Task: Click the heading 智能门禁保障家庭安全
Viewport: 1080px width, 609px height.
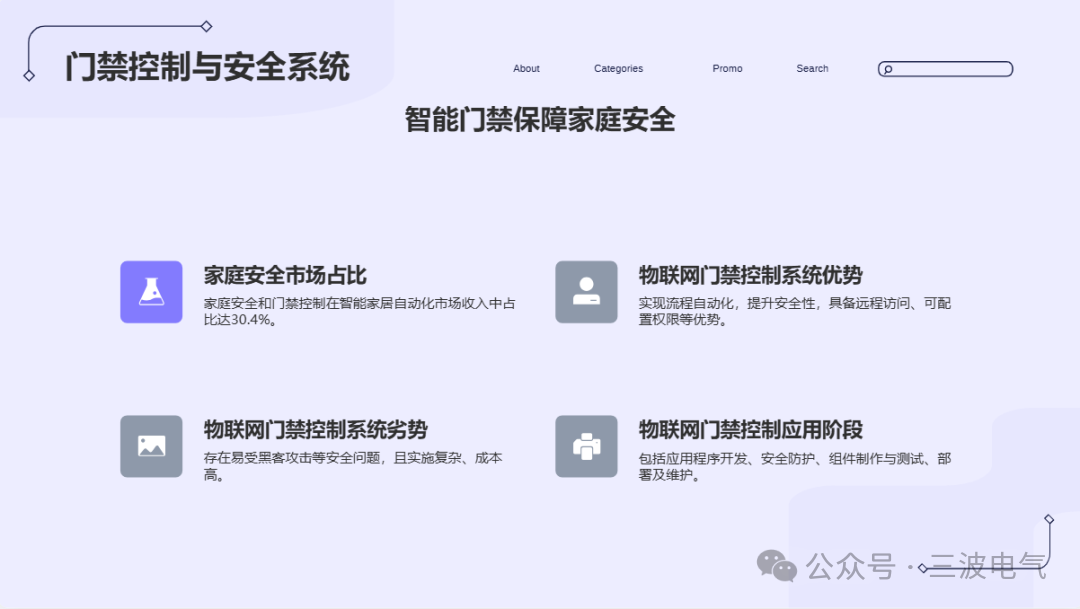Action: (539, 120)
